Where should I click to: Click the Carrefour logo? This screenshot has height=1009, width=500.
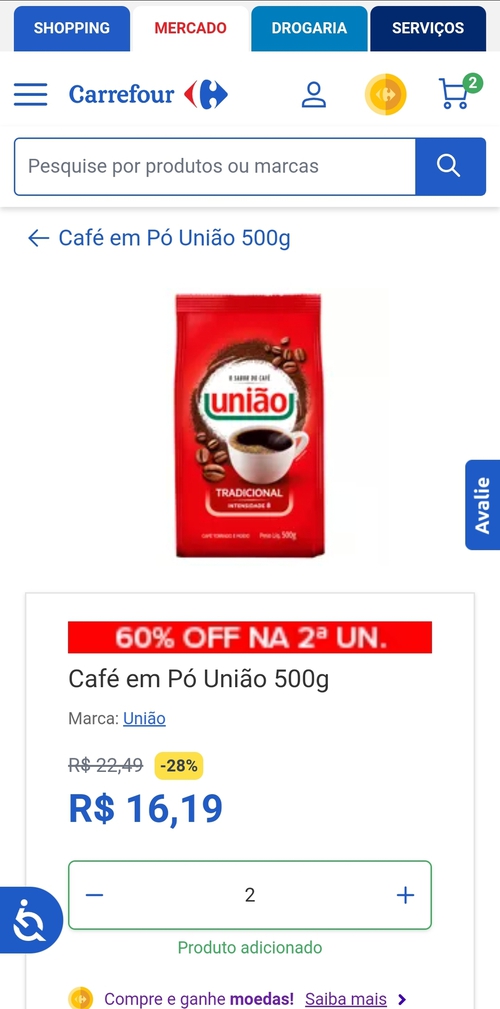(148, 95)
